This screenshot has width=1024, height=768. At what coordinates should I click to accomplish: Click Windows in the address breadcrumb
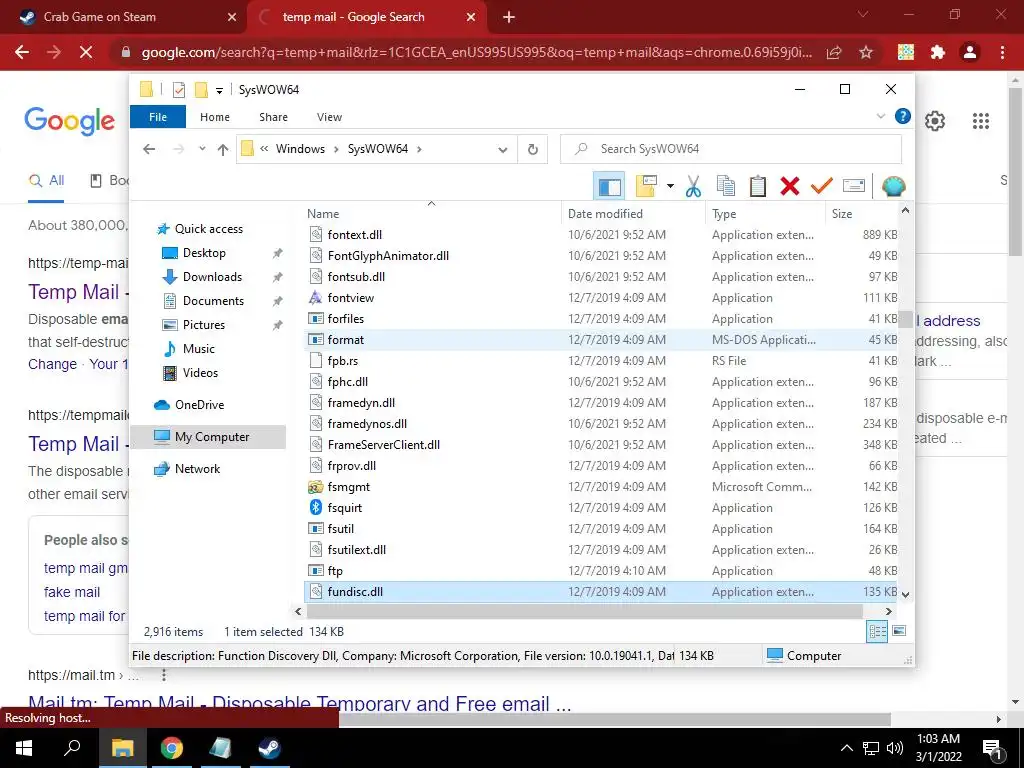[x=300, y=149]
